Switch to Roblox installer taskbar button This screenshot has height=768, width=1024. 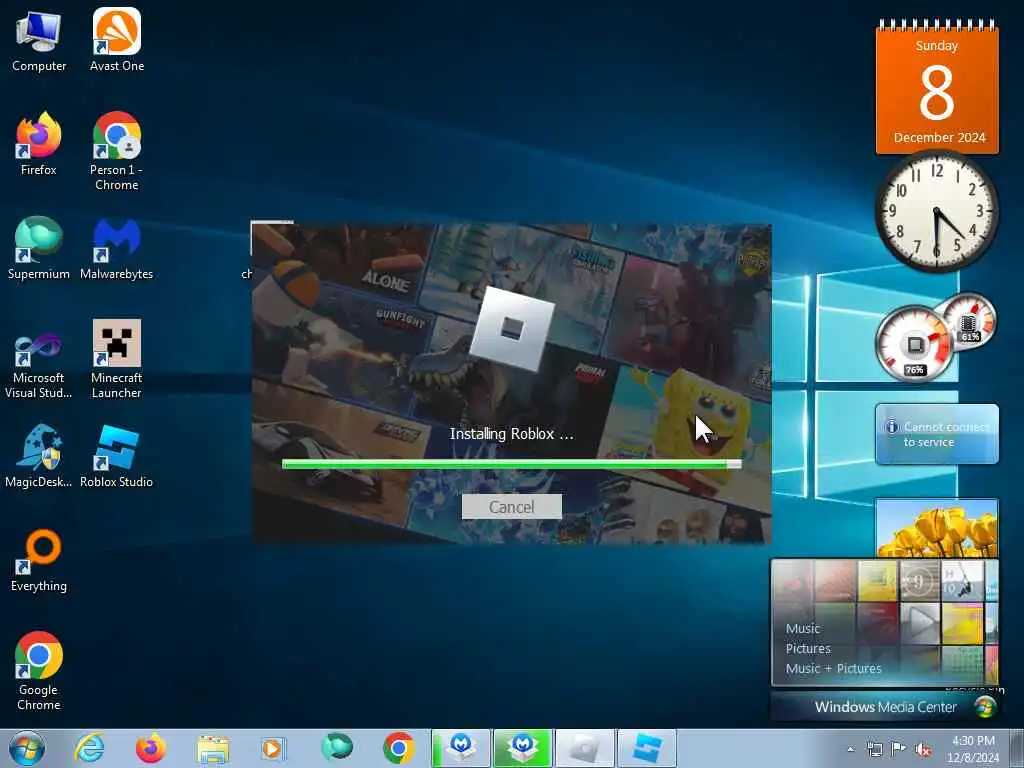(584, 748)
